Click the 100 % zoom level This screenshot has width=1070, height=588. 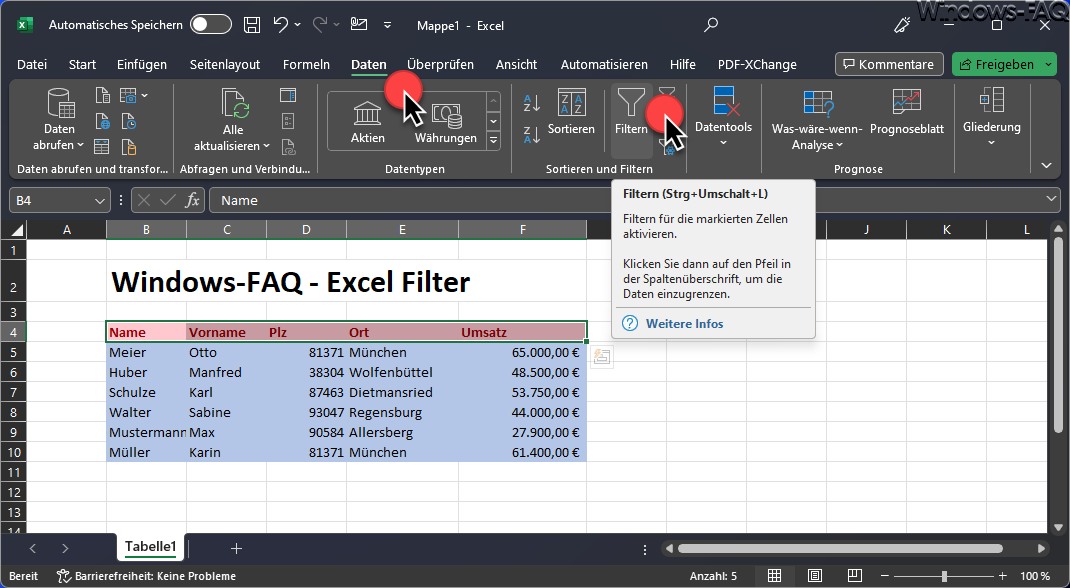point(1035,576)
